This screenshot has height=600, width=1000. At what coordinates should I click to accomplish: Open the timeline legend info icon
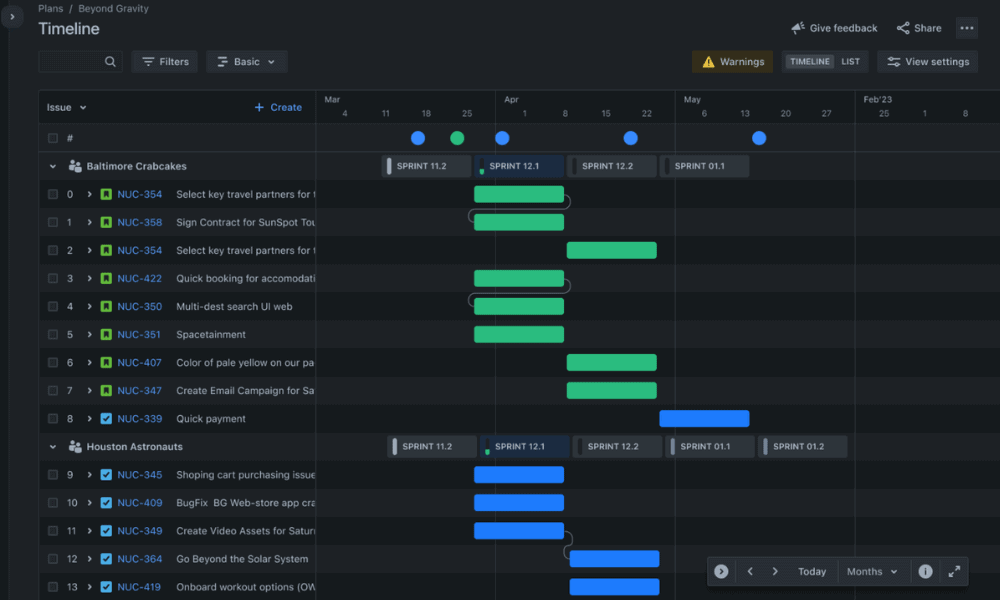[x=925, y=572]
